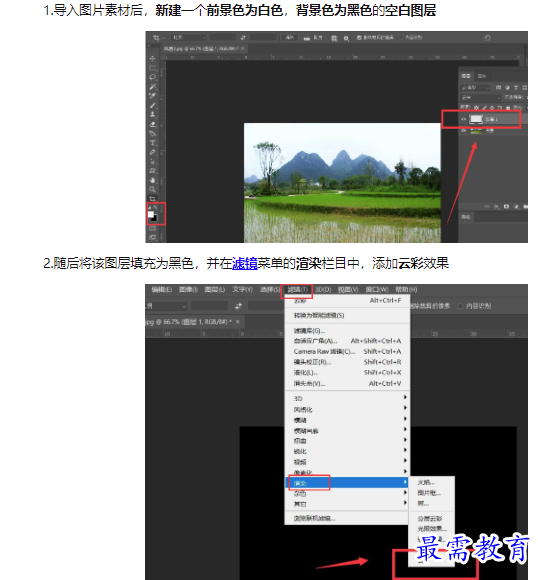Click the Quick Mask mode icon
Screen dimensions: 538x580
pos(152,229)
